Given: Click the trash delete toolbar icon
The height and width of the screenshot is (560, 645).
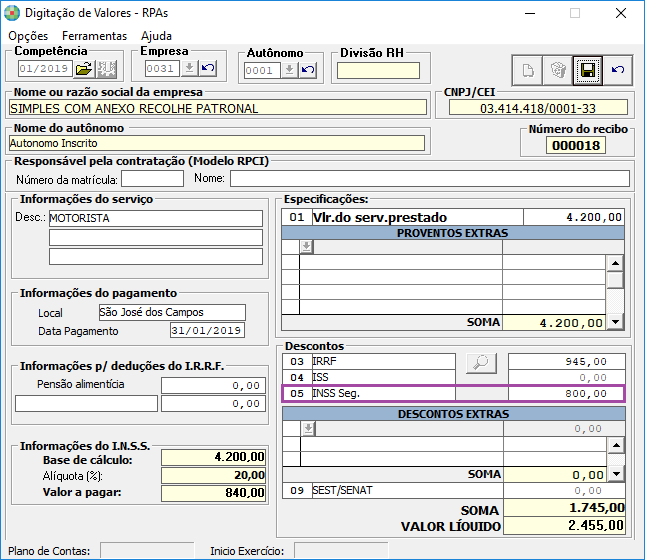Looking at the screenshot, I should point(558,70).
